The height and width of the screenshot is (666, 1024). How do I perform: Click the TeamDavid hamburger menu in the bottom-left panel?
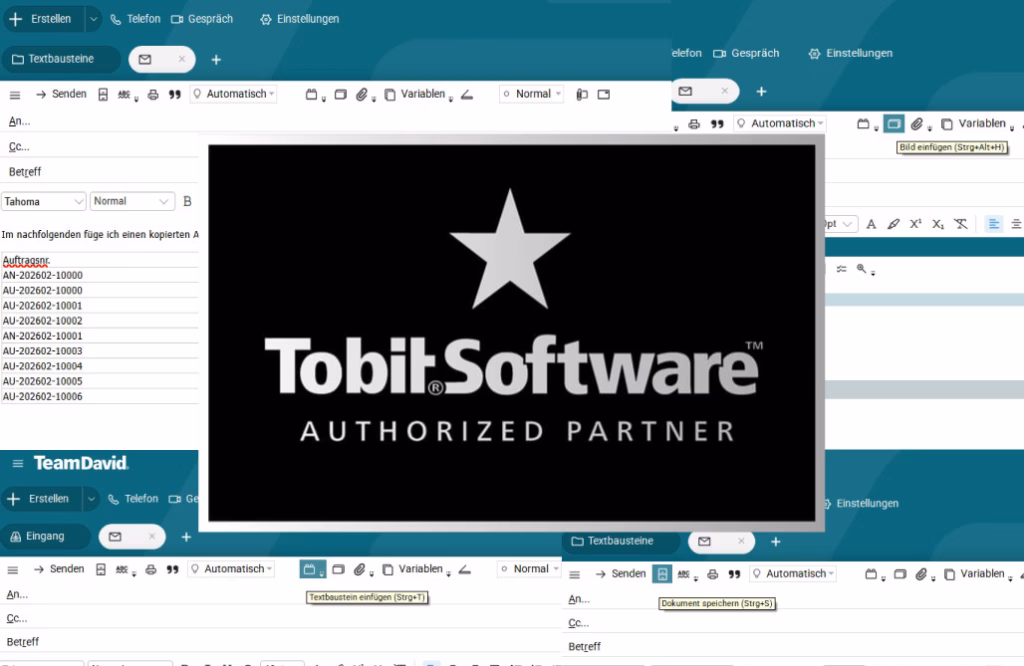coord(18,464)
